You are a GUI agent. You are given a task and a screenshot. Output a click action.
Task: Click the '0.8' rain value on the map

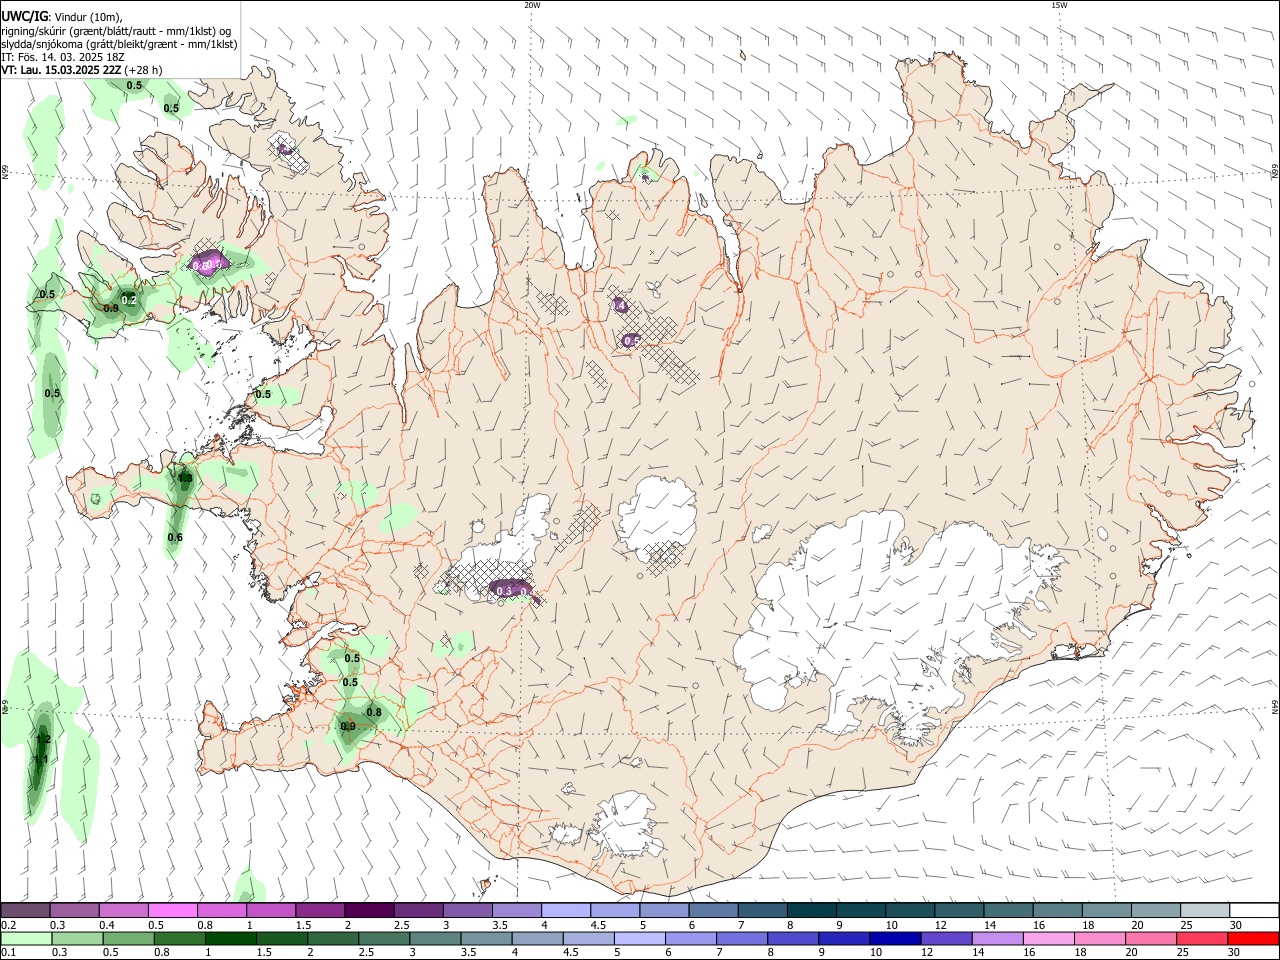(374, 712)
